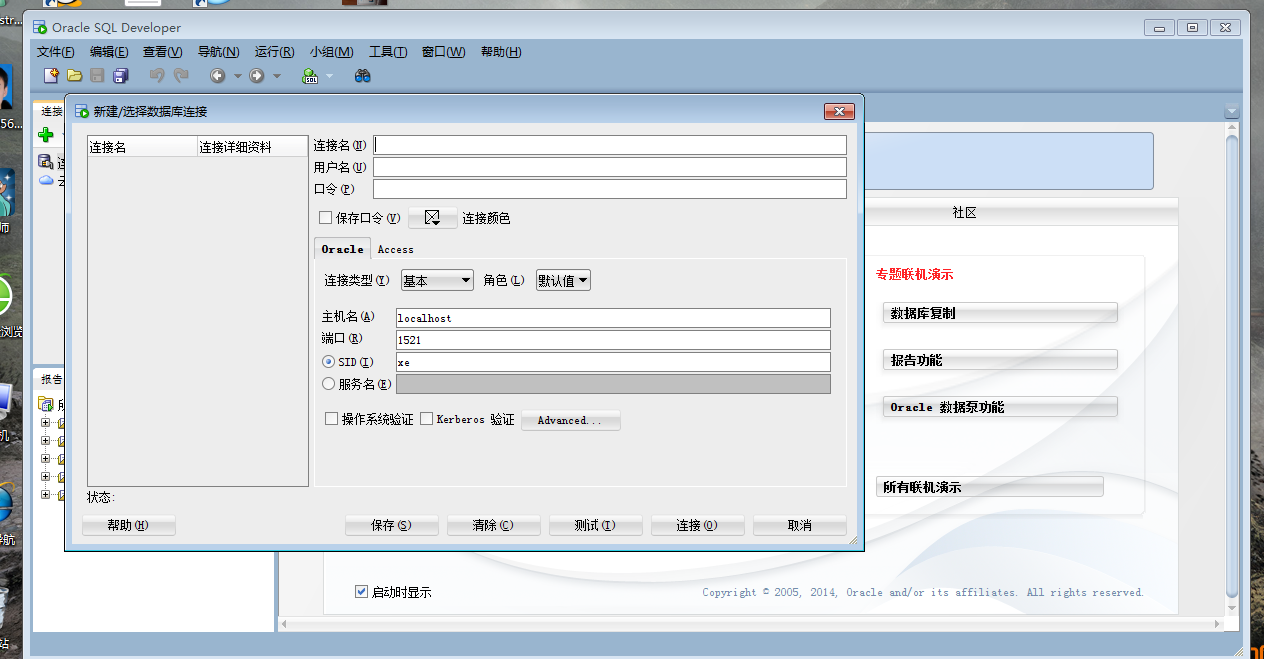Open the 运行 menu
The image size is (1264, 659).
(x=274, y=52)
